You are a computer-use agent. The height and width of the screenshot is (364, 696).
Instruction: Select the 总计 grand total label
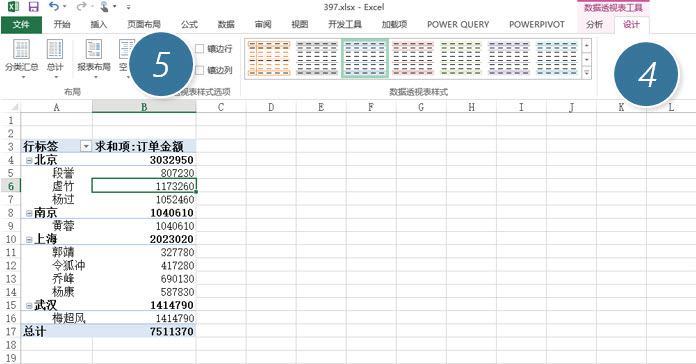point(35,332)
